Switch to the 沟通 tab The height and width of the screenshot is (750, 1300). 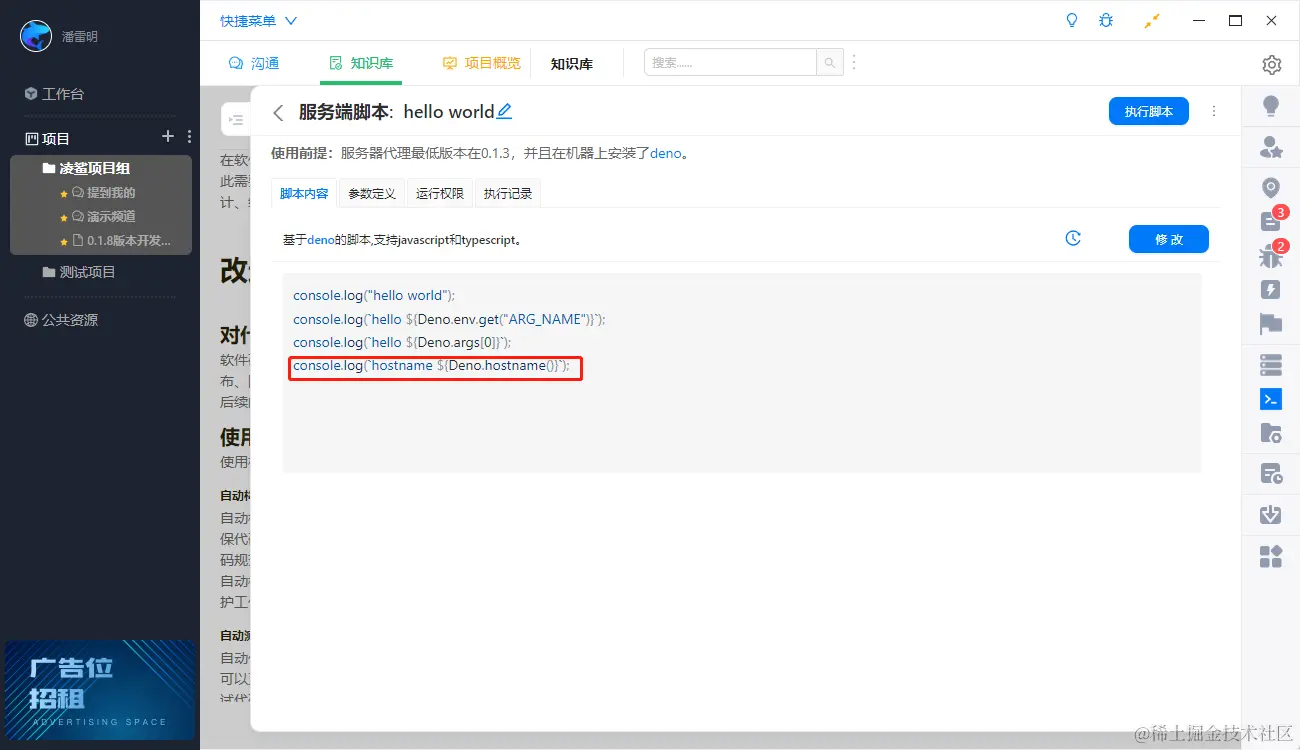coord(254,63)
